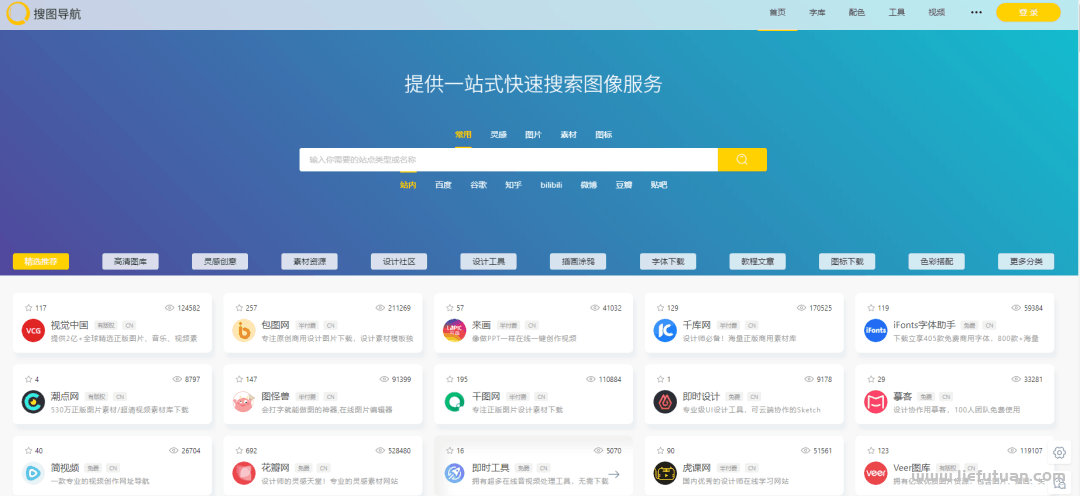Star the 虎课网 card
This screenshot has height=496, width=1080.
[x=661, y=451]
